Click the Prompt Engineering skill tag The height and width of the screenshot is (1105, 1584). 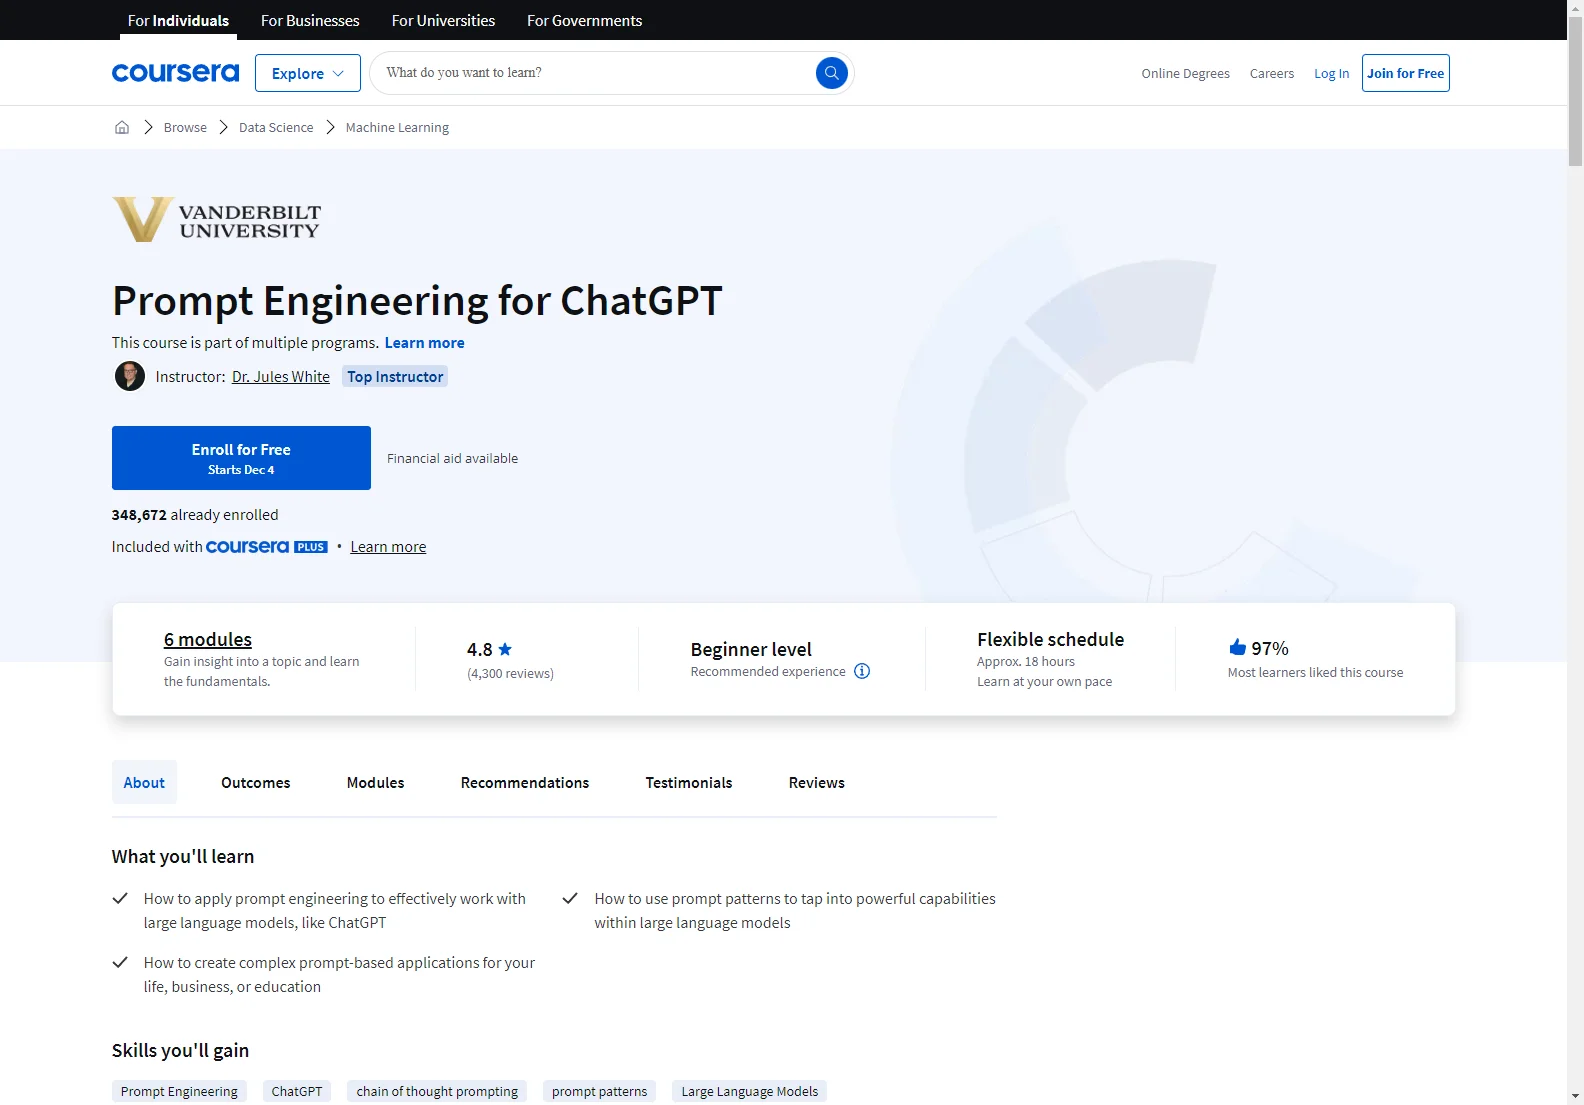tap(179, 1091)
